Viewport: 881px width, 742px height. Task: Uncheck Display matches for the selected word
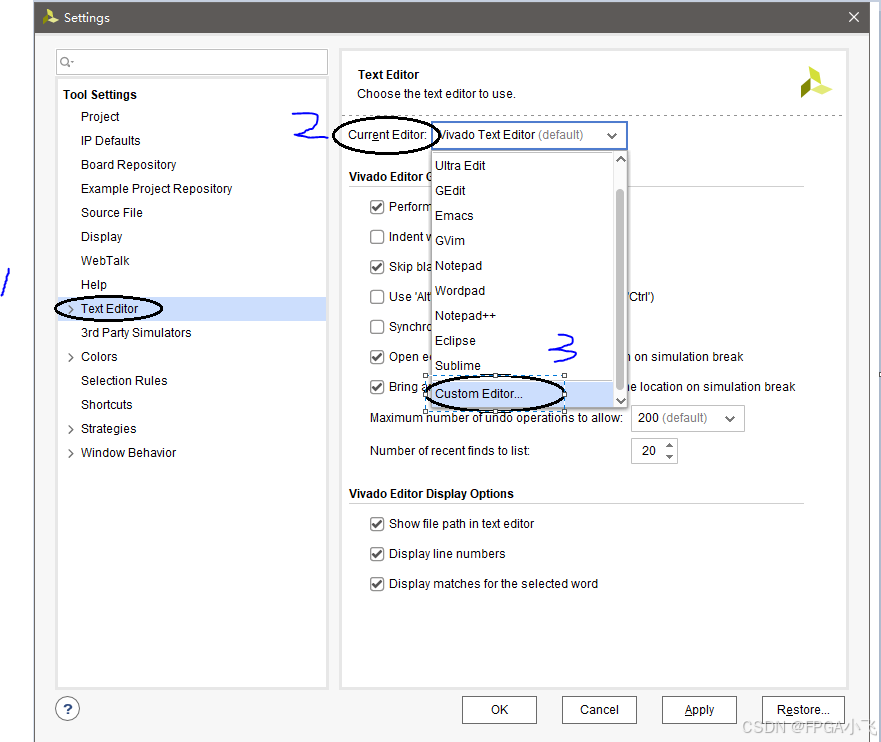click(x=376, y=584)
